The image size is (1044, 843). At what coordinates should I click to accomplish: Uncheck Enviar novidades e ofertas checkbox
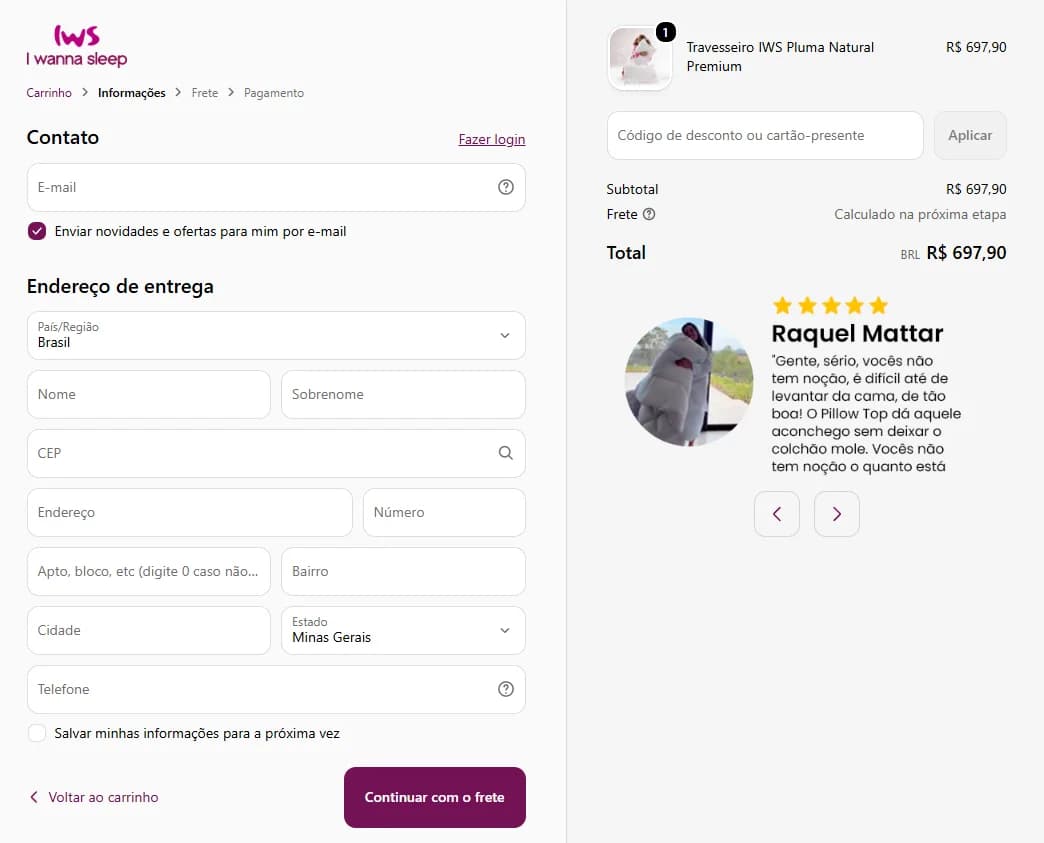[37, 231]
